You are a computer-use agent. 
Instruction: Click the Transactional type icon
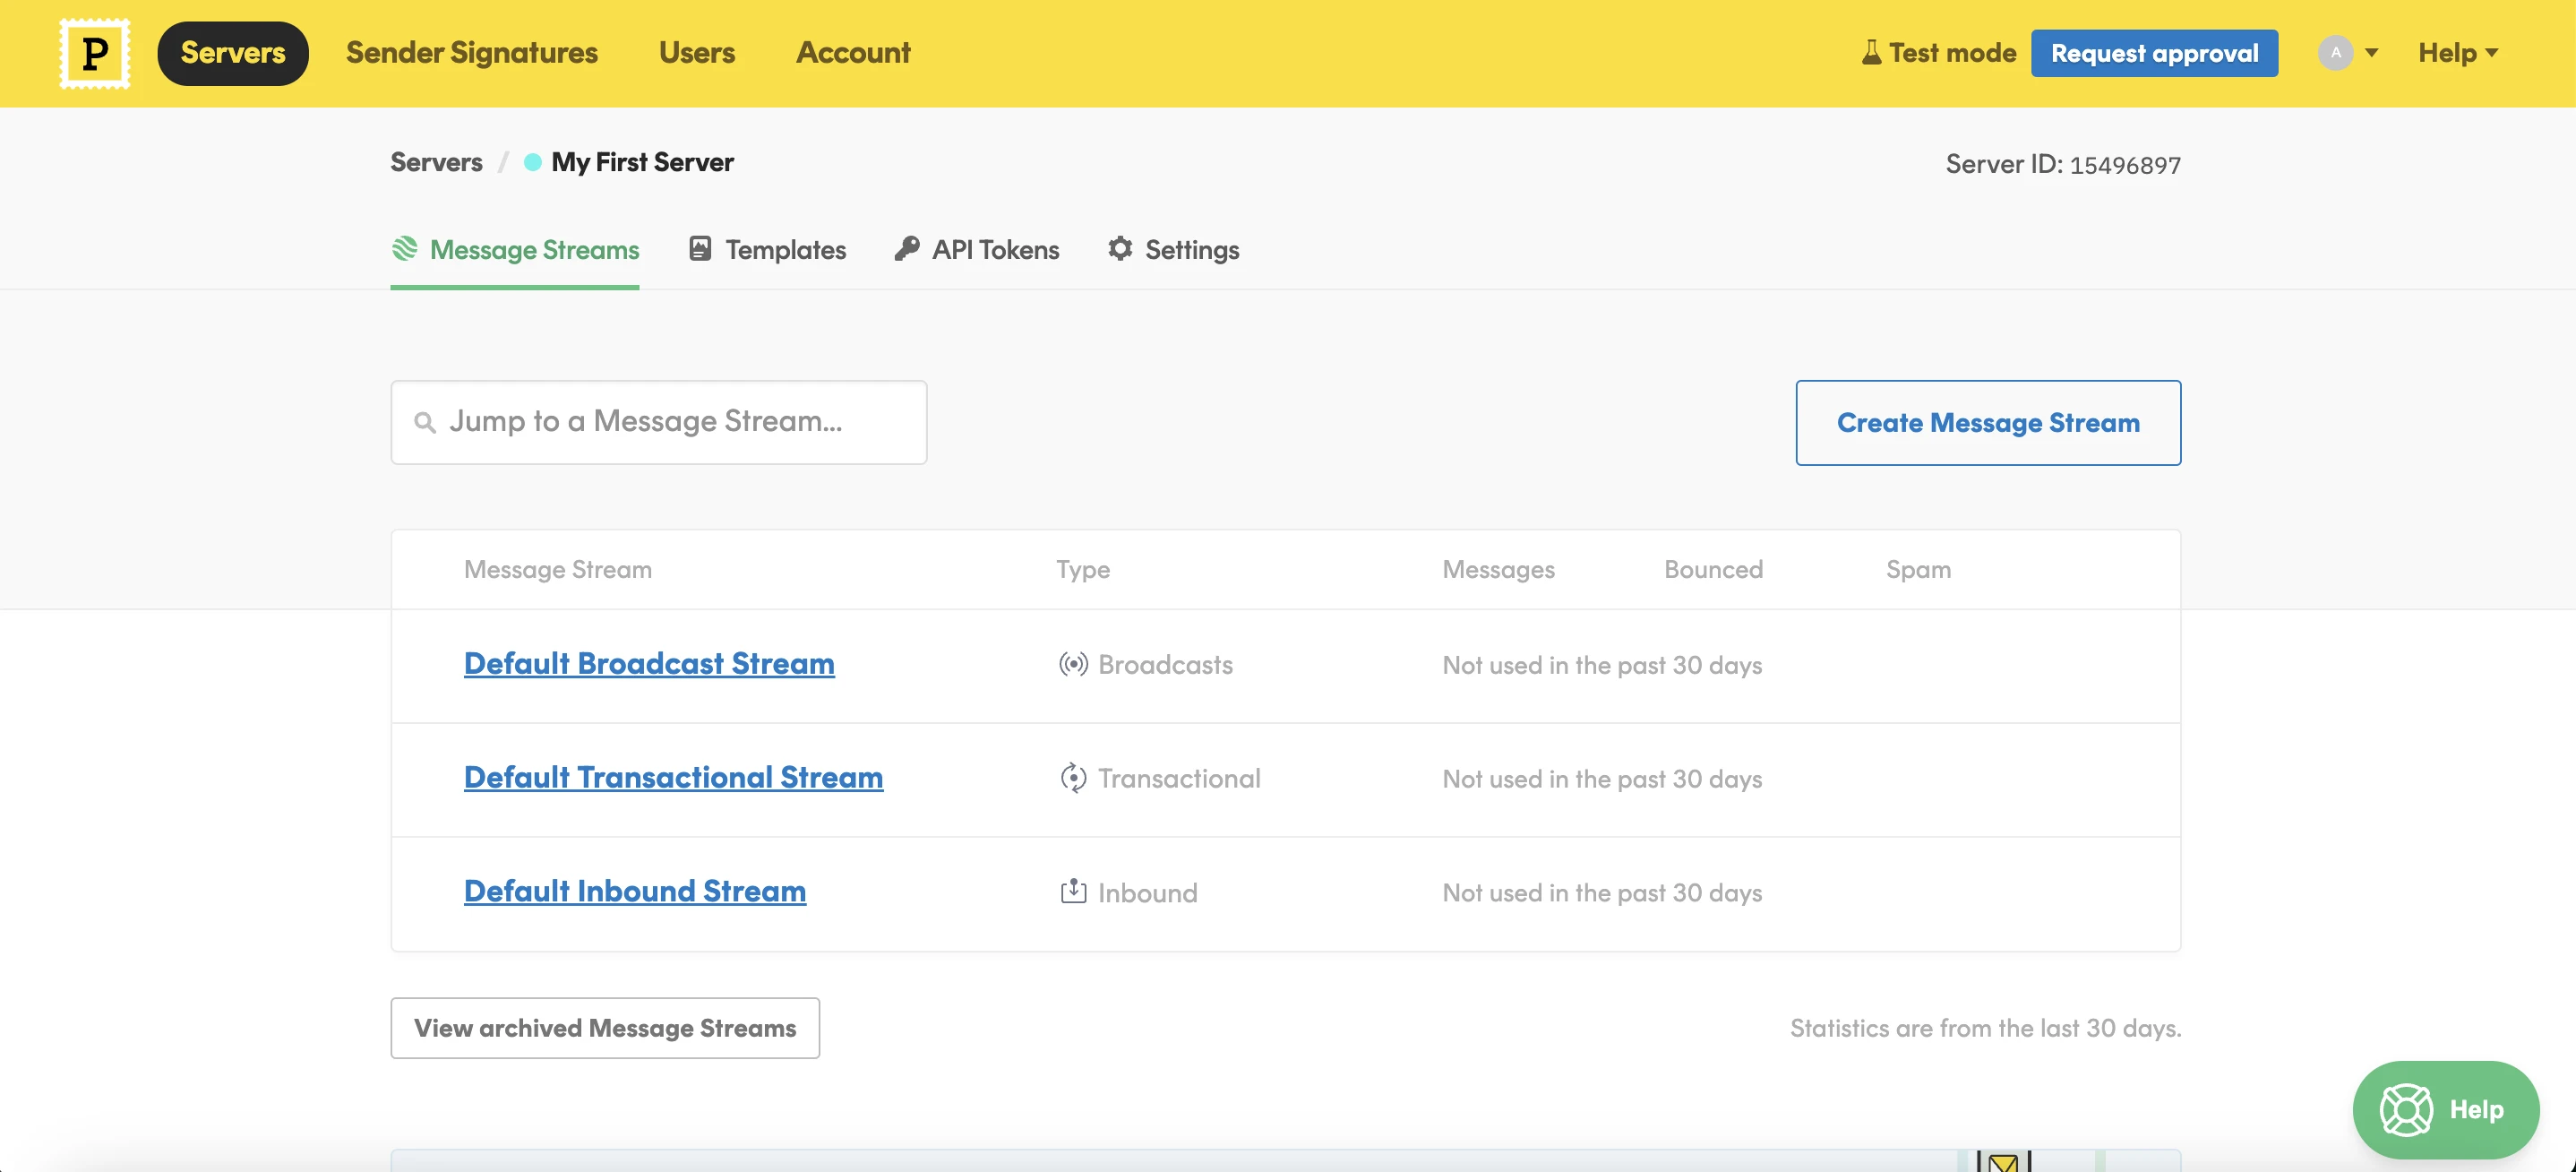(1073, 778)
